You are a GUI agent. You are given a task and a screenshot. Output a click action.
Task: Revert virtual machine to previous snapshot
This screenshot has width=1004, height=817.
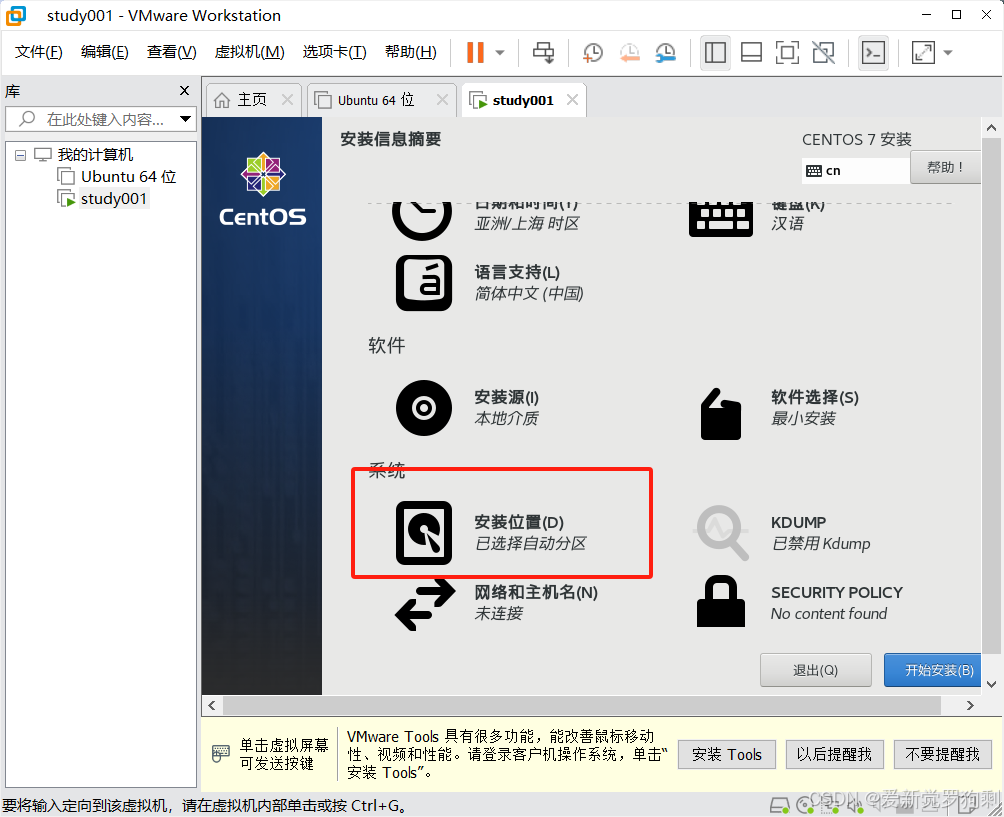tap(629, 53)
